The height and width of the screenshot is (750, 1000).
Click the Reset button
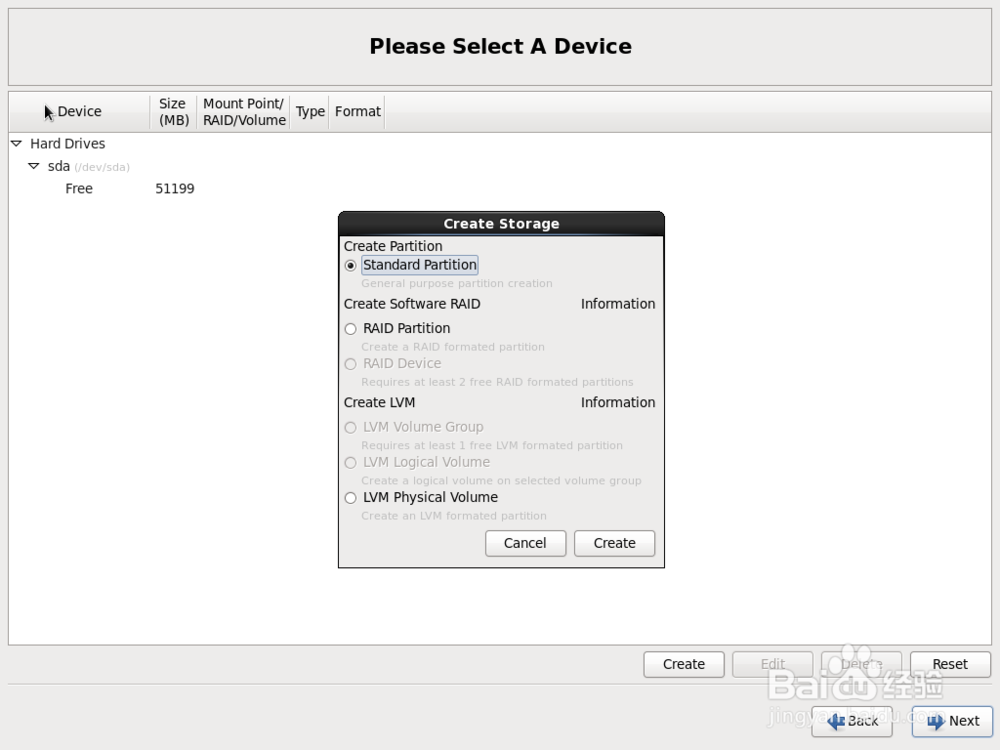(950, 664)
